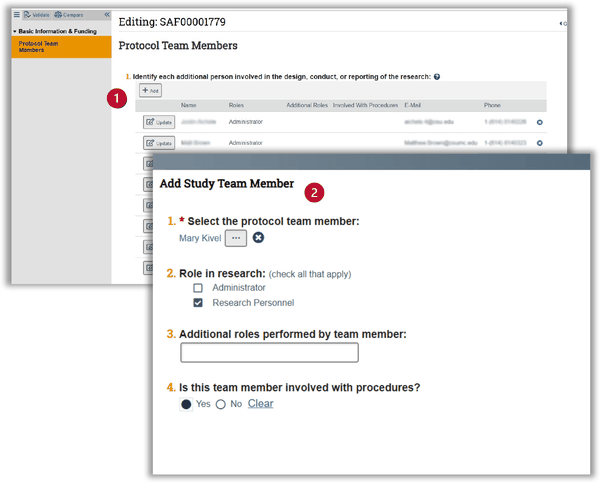
Task: Click the Roles column header
Action: click(x=236, y=105)
